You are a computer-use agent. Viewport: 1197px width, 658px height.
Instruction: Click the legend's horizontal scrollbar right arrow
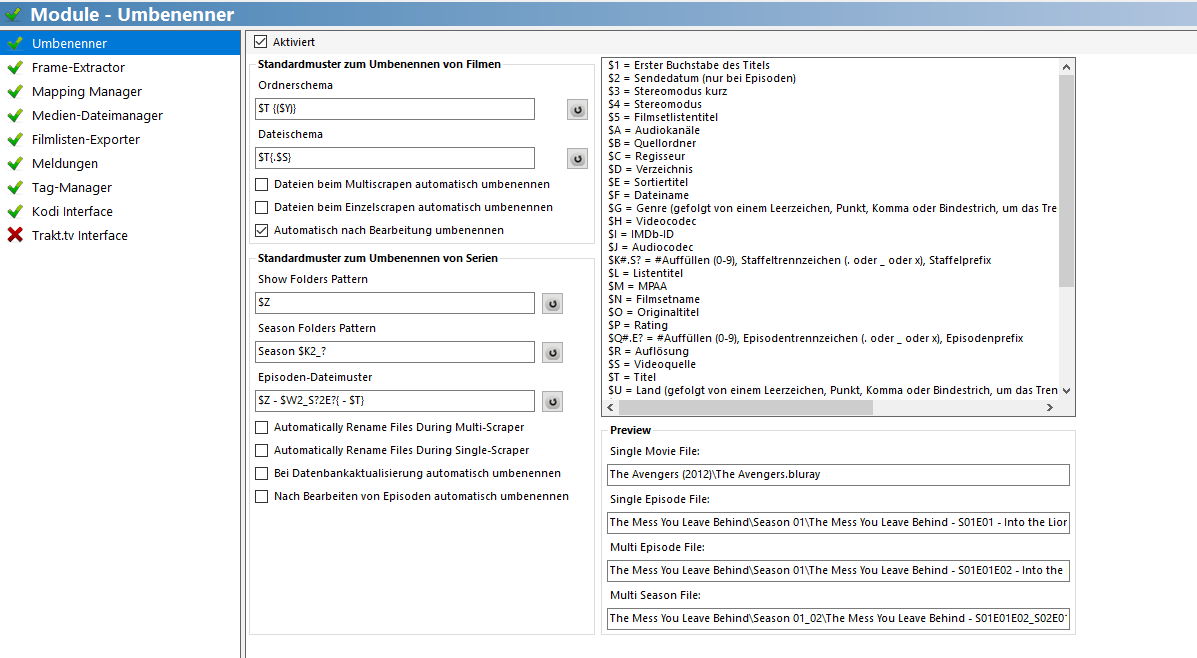click(x=1050, y=408)
